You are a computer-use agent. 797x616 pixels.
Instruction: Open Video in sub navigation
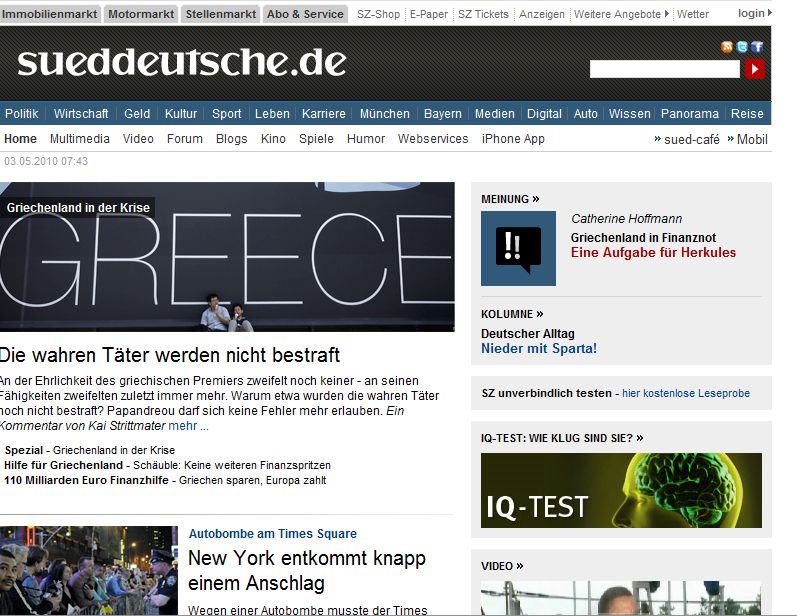pyautogui.click(x=138, y=139)
